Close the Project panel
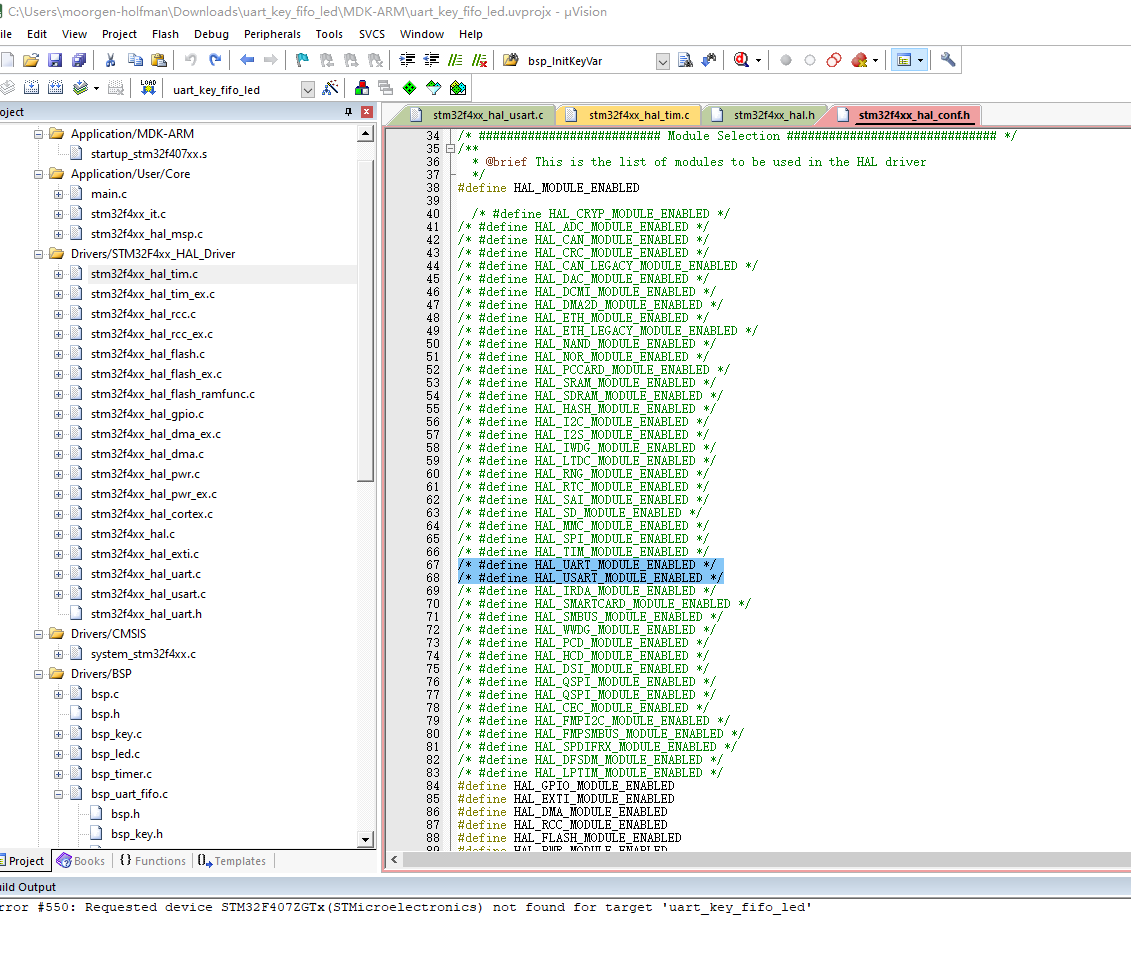This screenshot has height=977, width=1131. (x=366, y=112)
